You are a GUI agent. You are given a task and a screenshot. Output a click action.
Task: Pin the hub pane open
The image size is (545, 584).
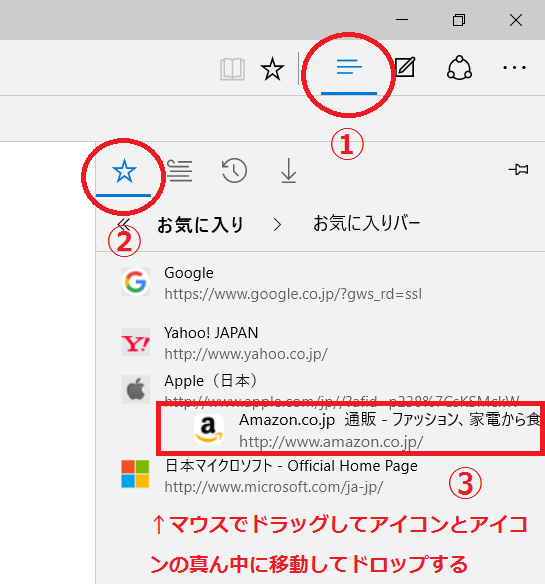point(519,169)
